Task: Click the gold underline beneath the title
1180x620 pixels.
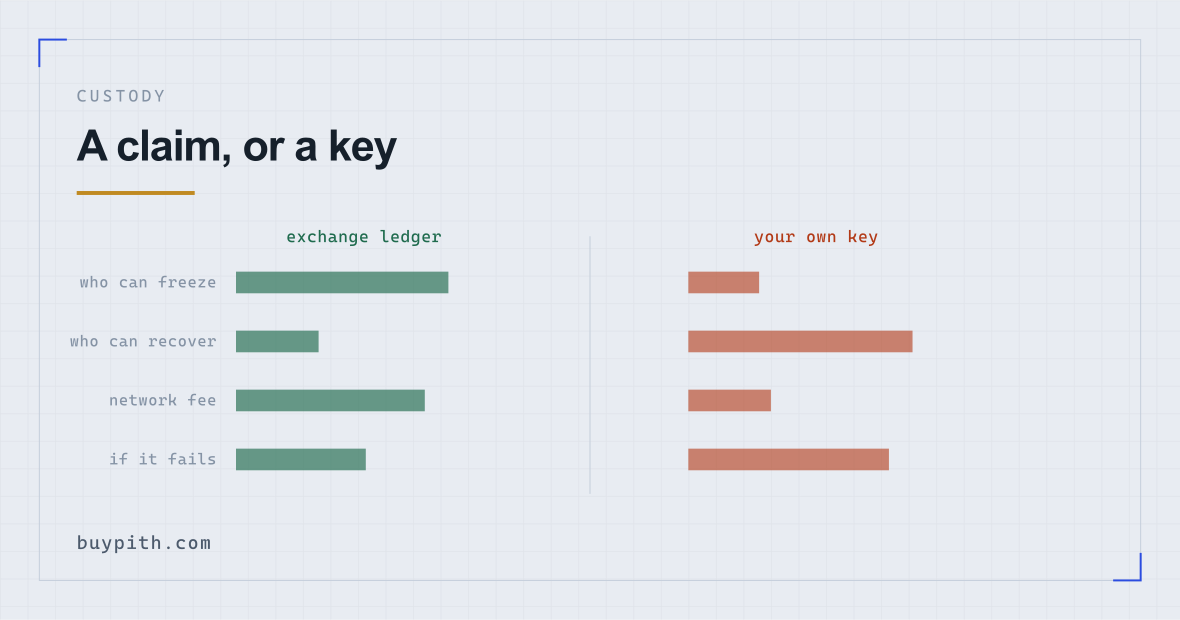Action: click(x=135, y=193)
